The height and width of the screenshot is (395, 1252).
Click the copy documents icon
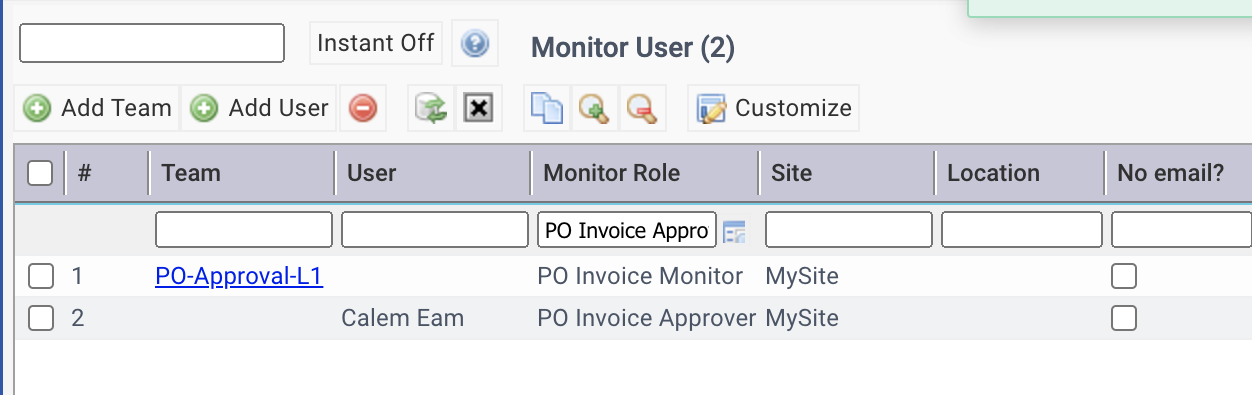pos(547,108)
